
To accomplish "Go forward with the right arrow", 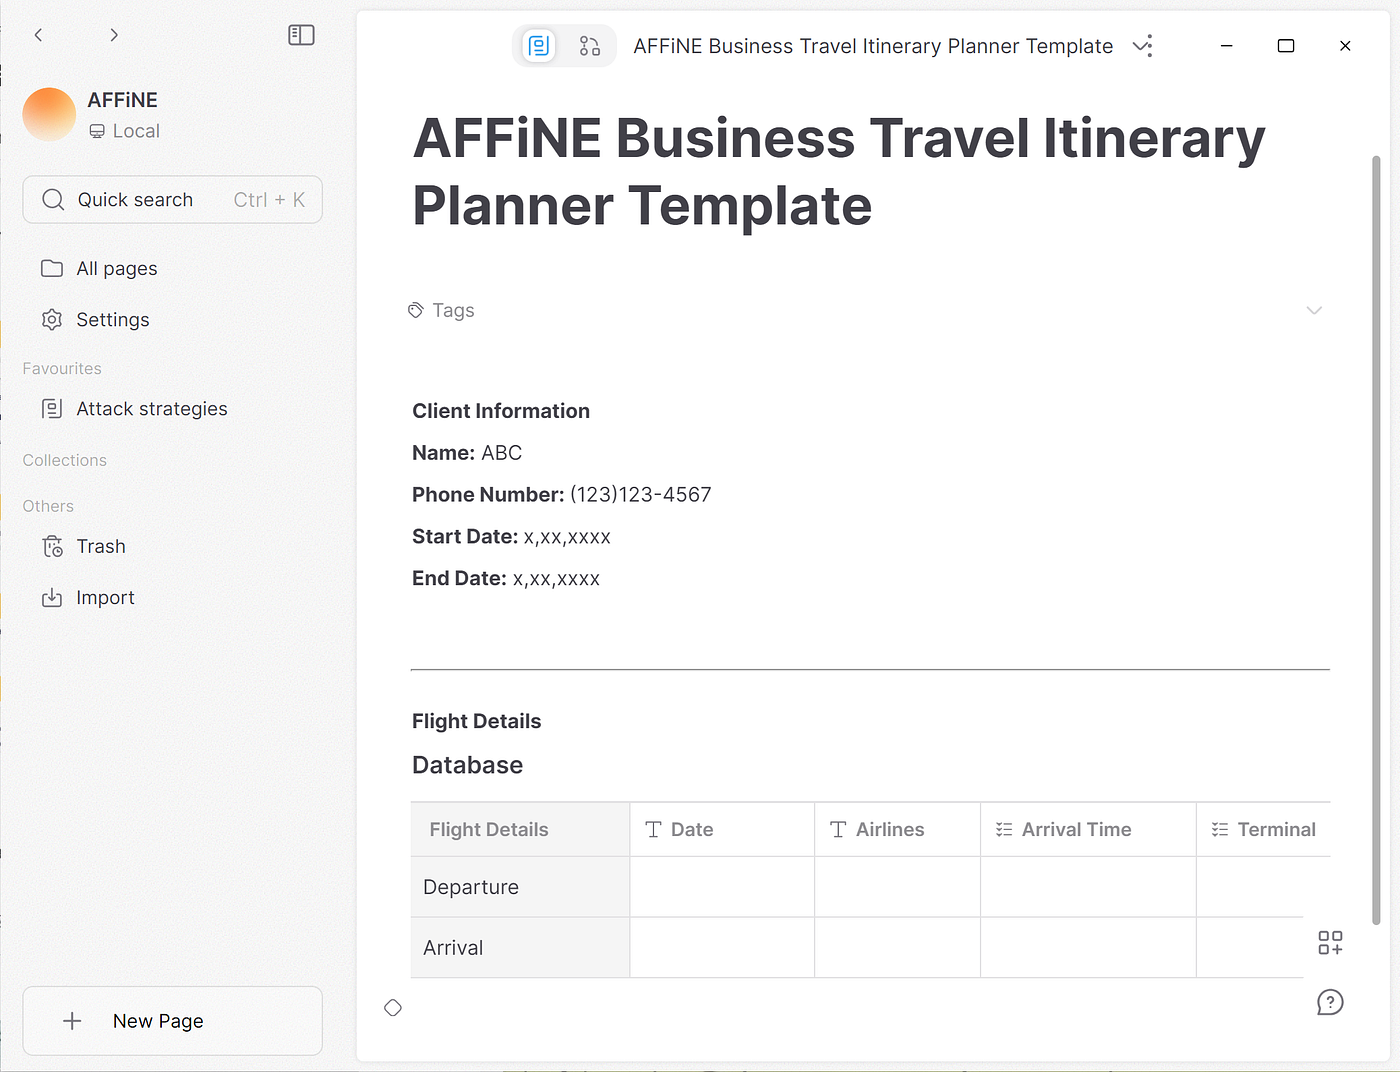I will tap(114, 35).
